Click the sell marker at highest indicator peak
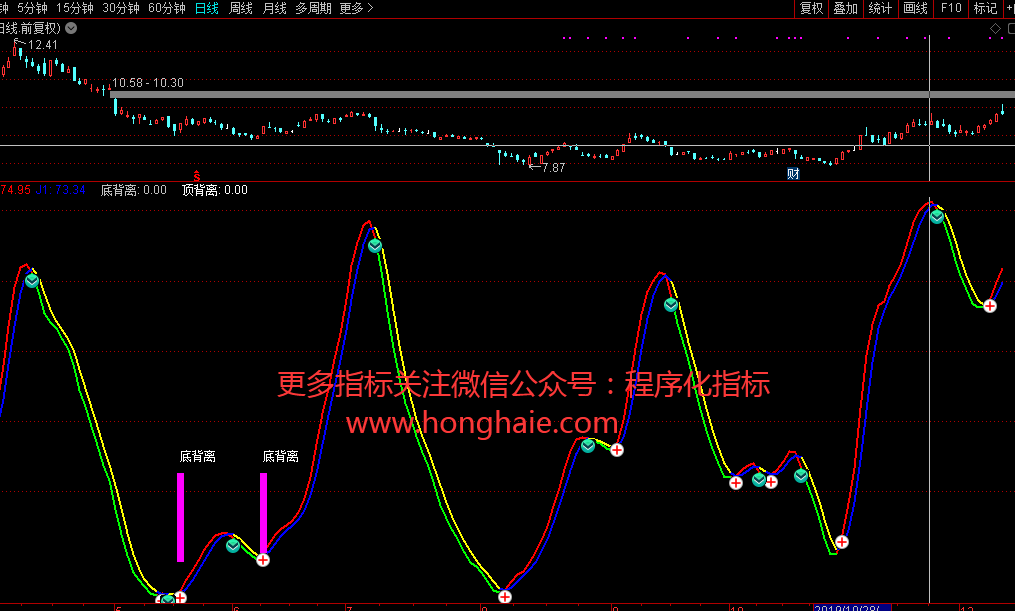Viewport: 1015px width, 611px height. click(x=937, y=216)
